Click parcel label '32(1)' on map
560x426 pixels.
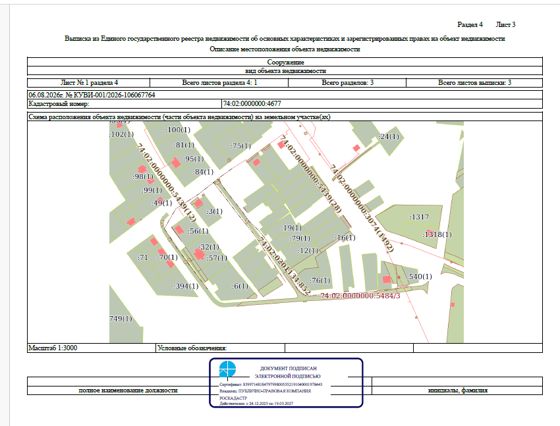click(x=210, y=247)
